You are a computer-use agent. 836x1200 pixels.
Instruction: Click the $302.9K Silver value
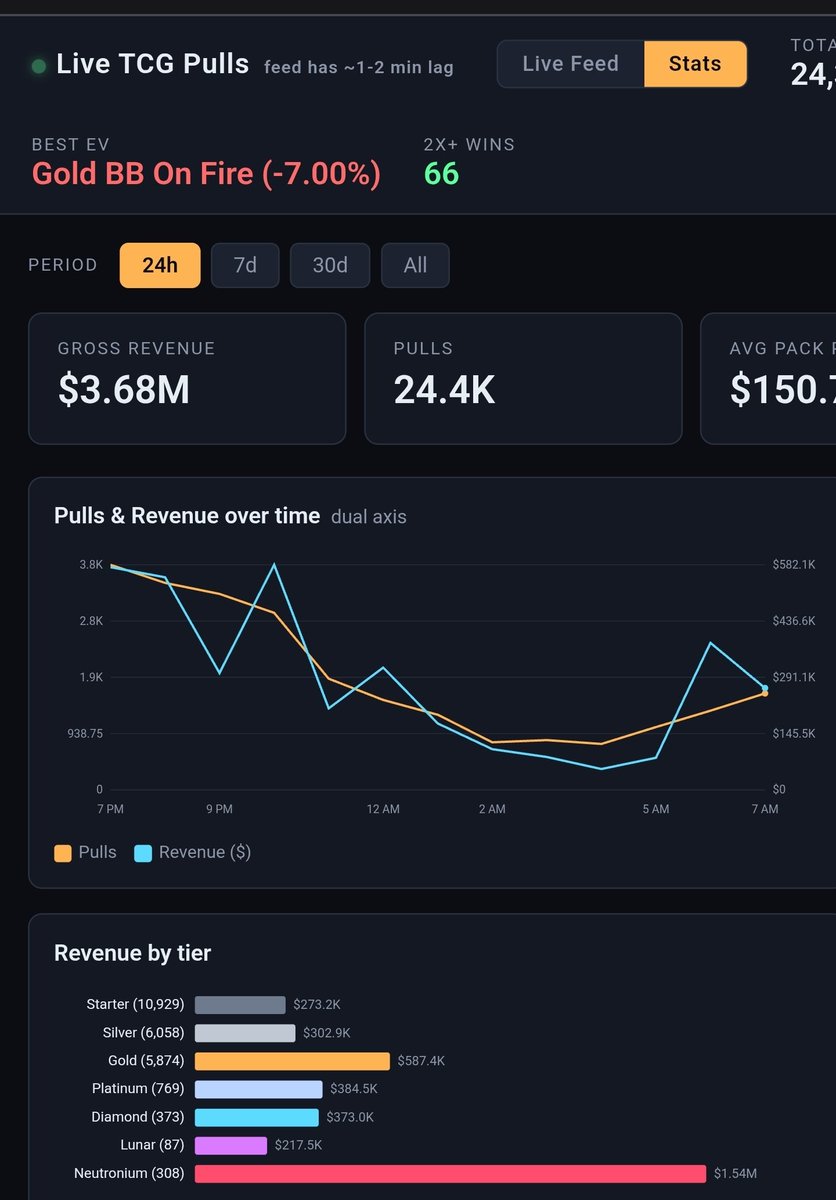coord(327,1033)
